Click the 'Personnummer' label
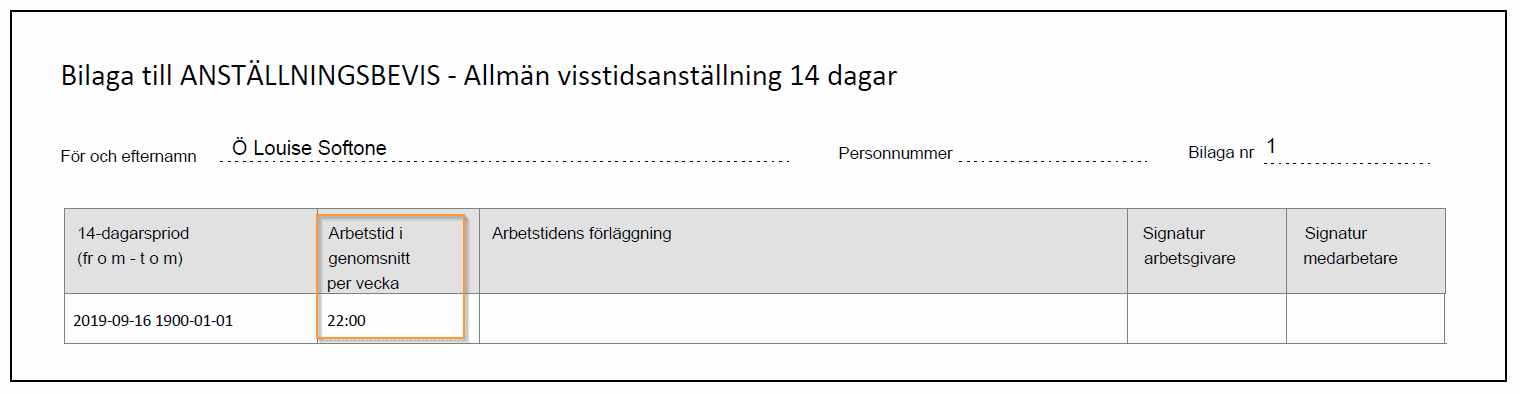This screenshot has width=1520, height=394. (x=895, y=154)
